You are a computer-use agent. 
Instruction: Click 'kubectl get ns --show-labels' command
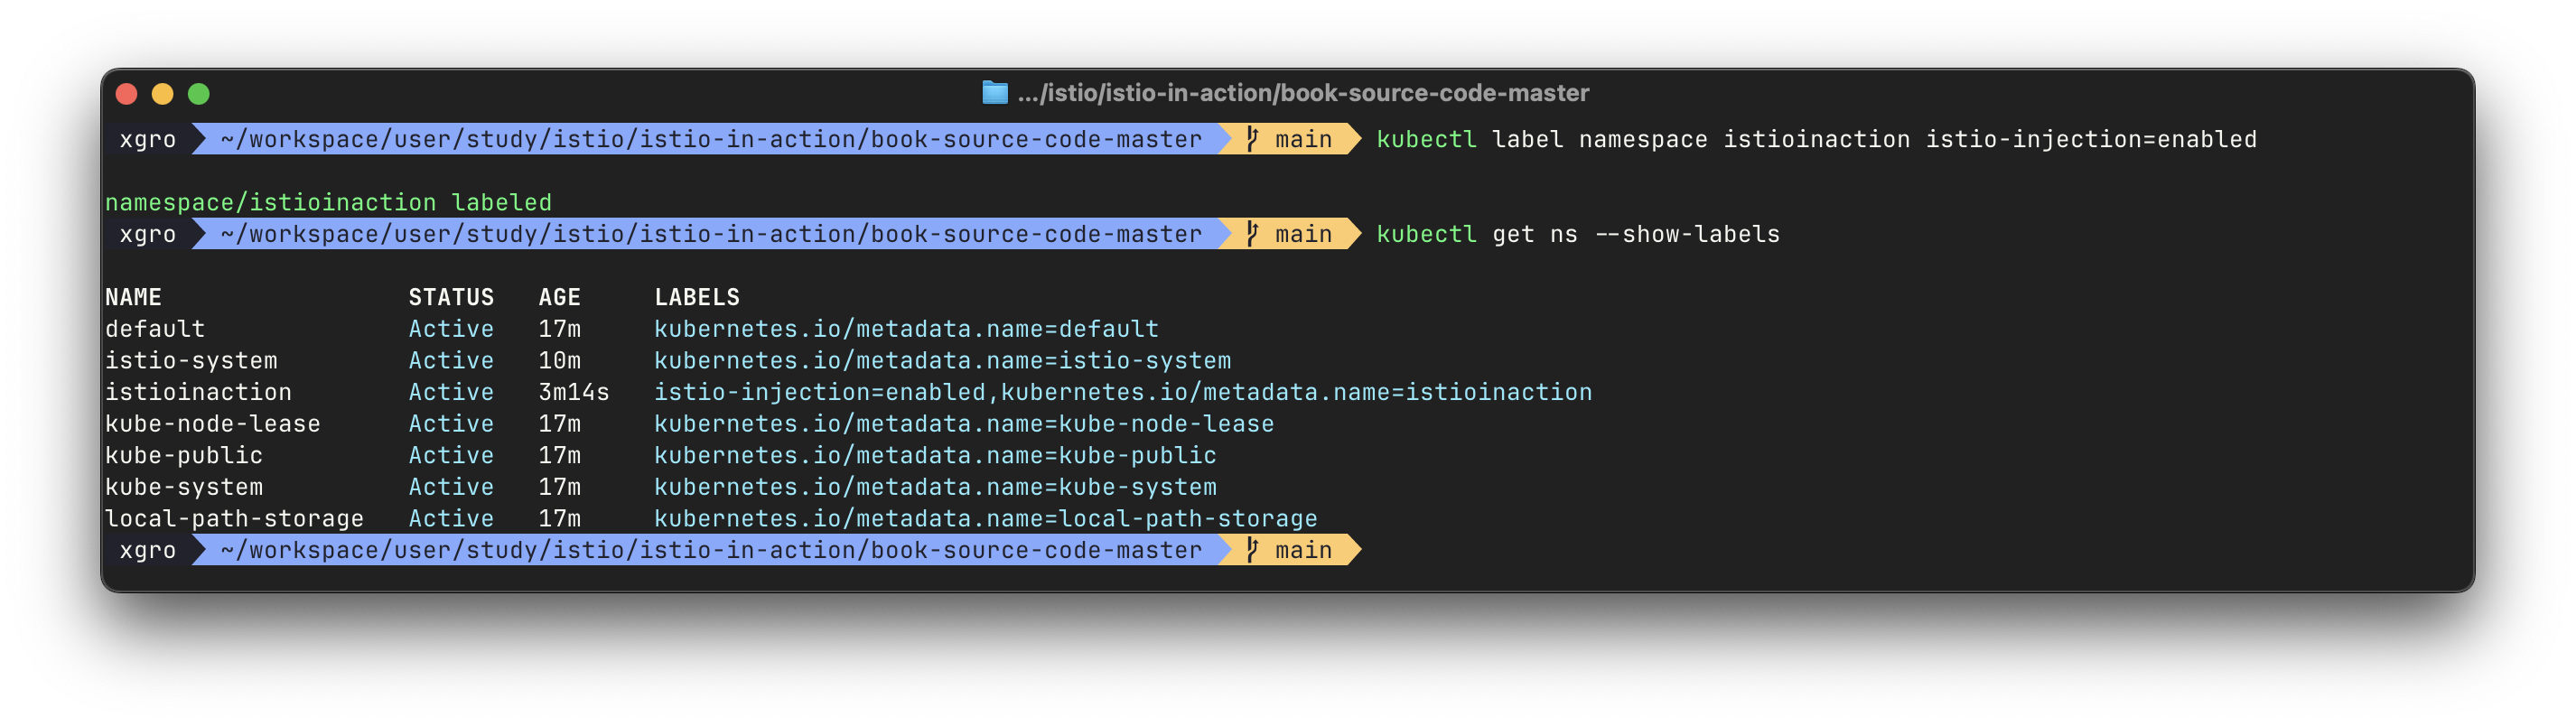[1578, 234]
